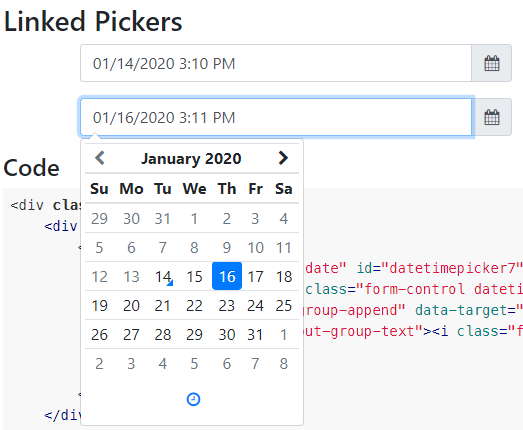Open calendar icon for second date picker

click(491, 117)
